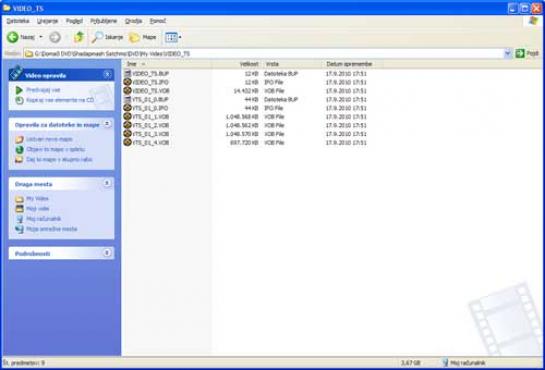Click the My Videos link in Other places

(37, 198)
